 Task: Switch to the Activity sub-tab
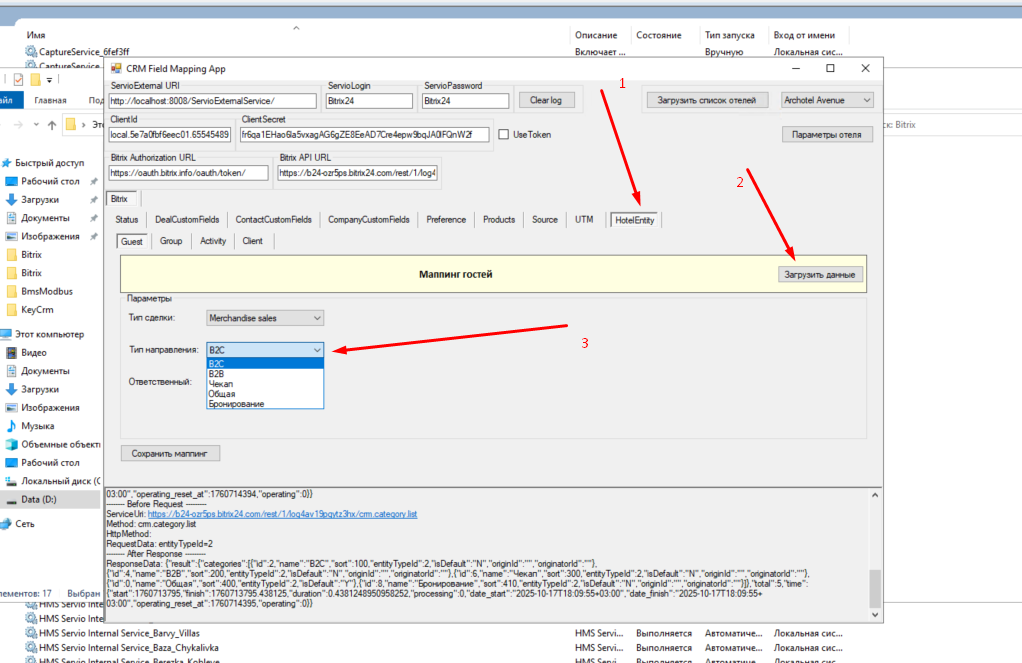coord(212,241)
